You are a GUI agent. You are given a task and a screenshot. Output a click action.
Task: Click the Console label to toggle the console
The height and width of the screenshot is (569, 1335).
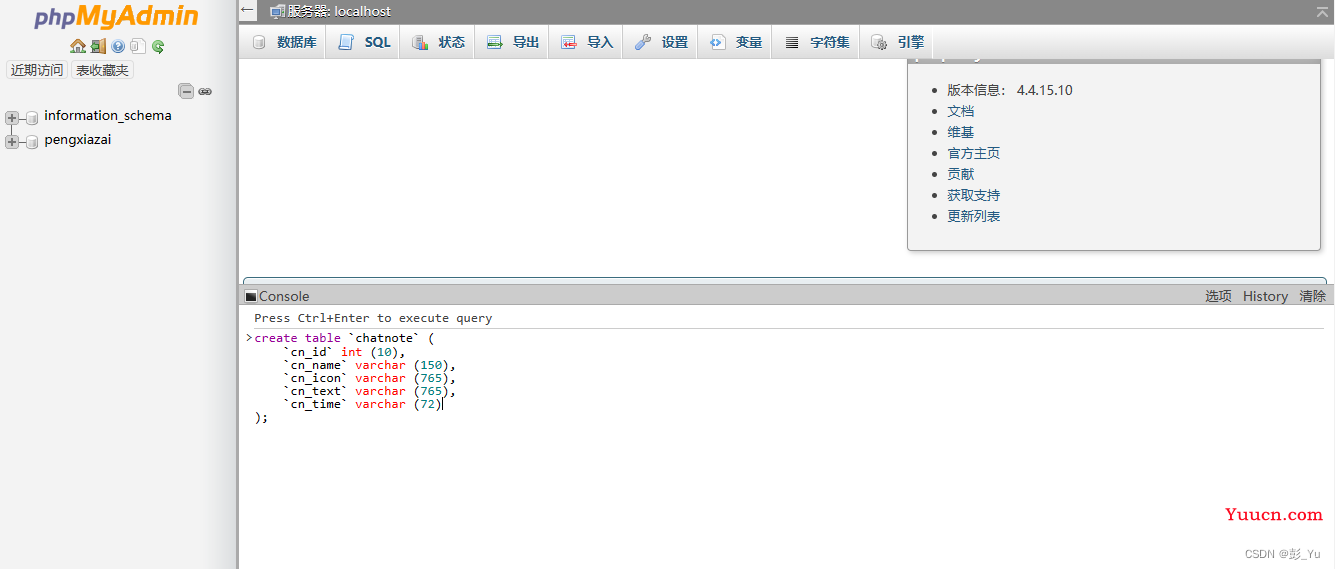click(x=284, y=296)
